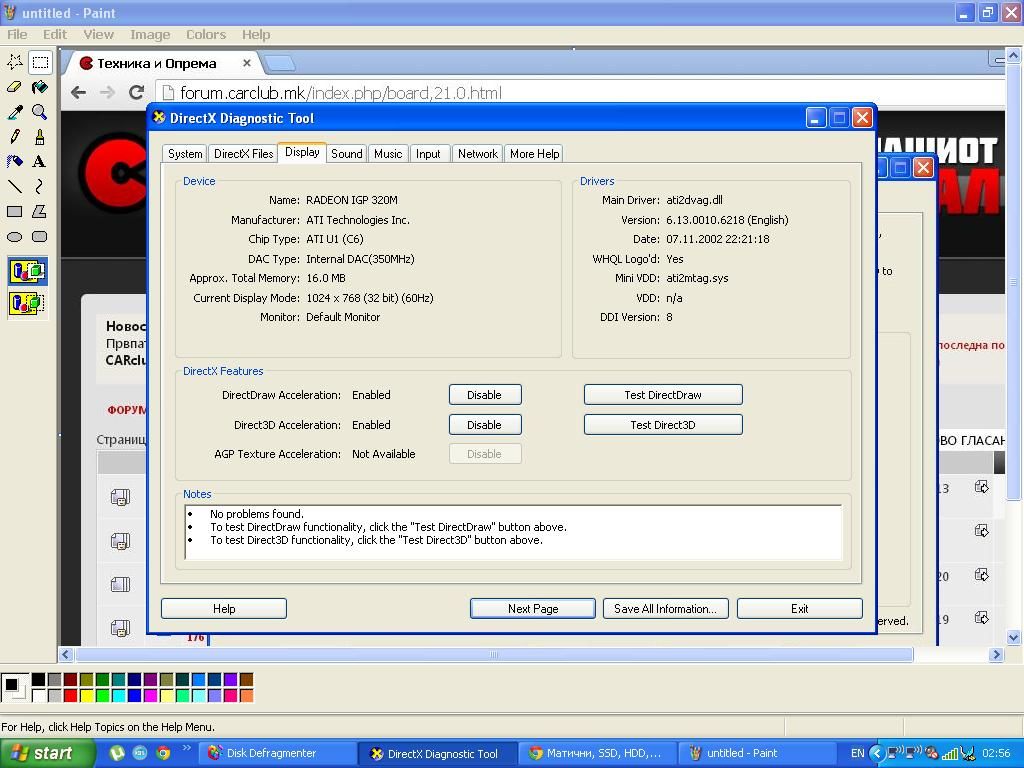Screen dimensions: 1024x768
Task: Select the Rounded Rectangle tool
Action: click(x=40, y=236)
